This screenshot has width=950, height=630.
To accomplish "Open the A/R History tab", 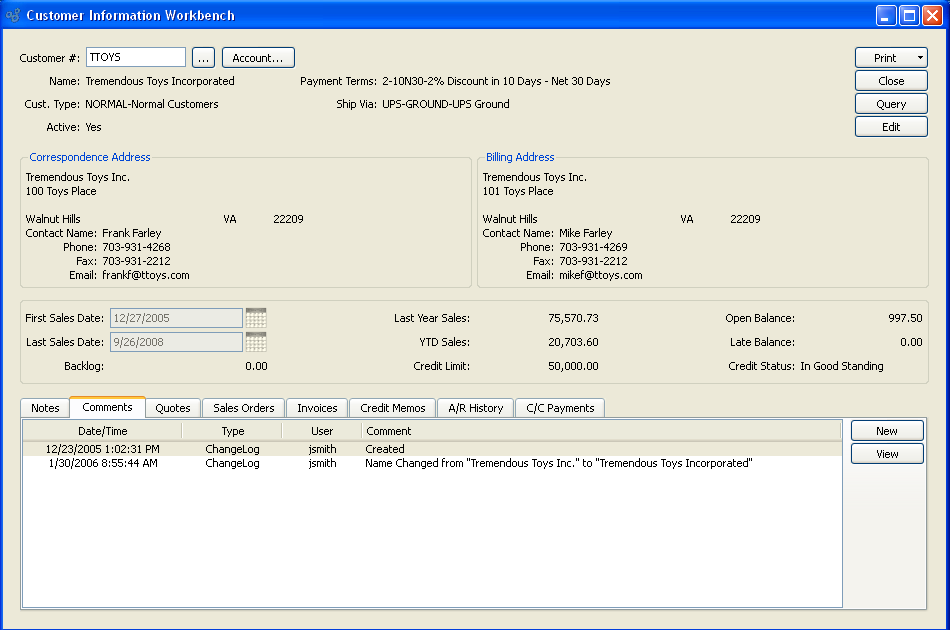I will point(475,408).
